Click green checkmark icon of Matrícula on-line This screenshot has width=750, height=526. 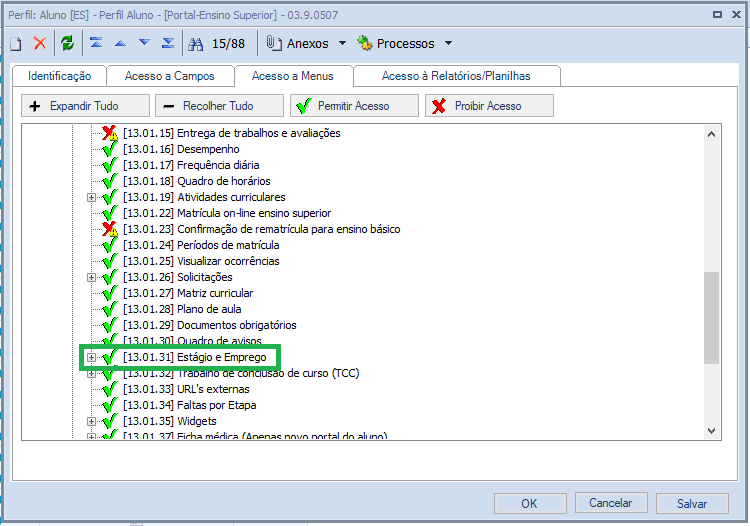coord(110,213)
